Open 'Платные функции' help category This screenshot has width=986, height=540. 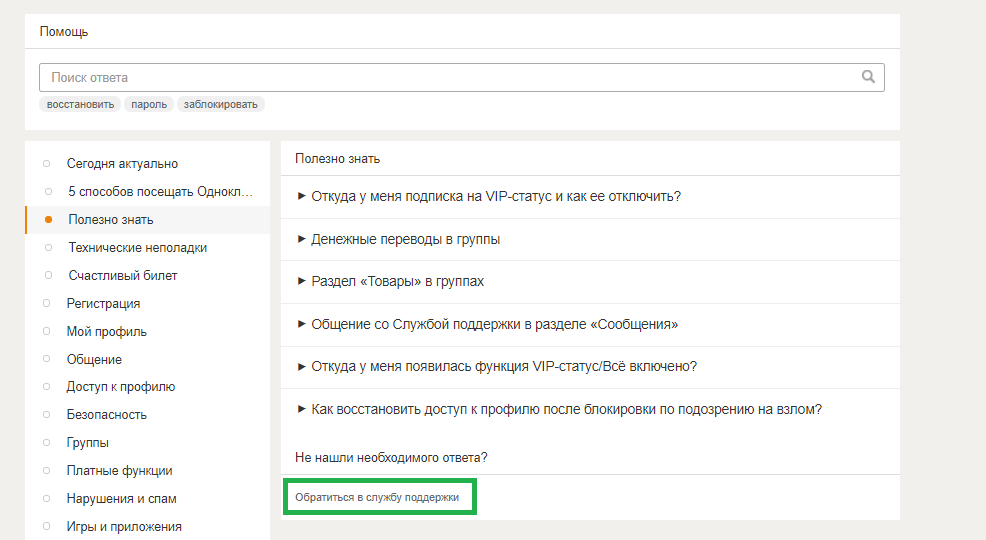119,470
